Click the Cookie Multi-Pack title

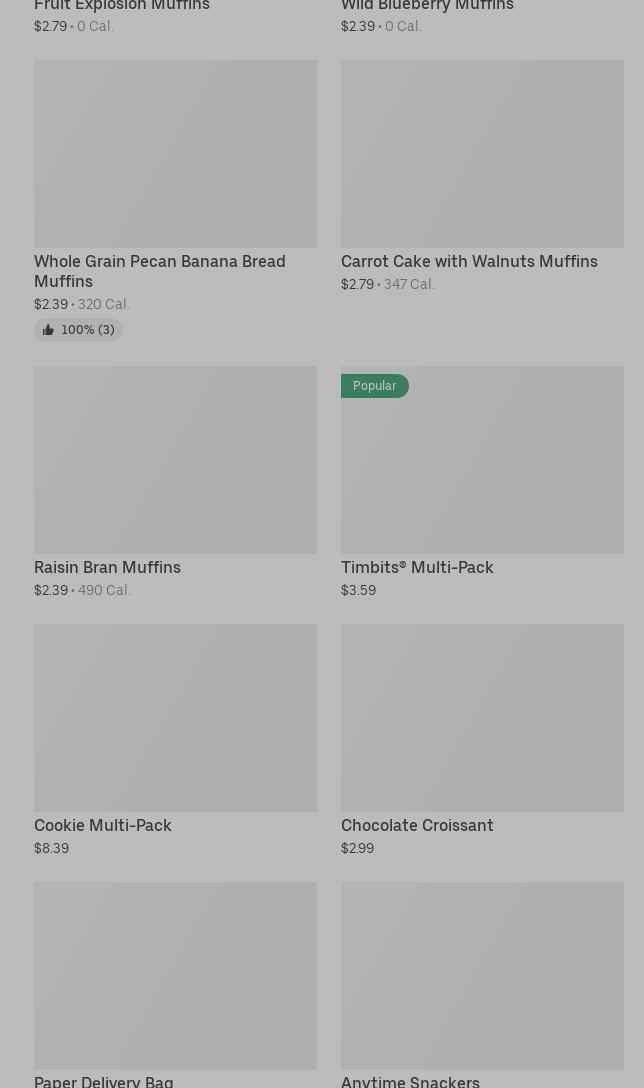[x=103, y=826]
